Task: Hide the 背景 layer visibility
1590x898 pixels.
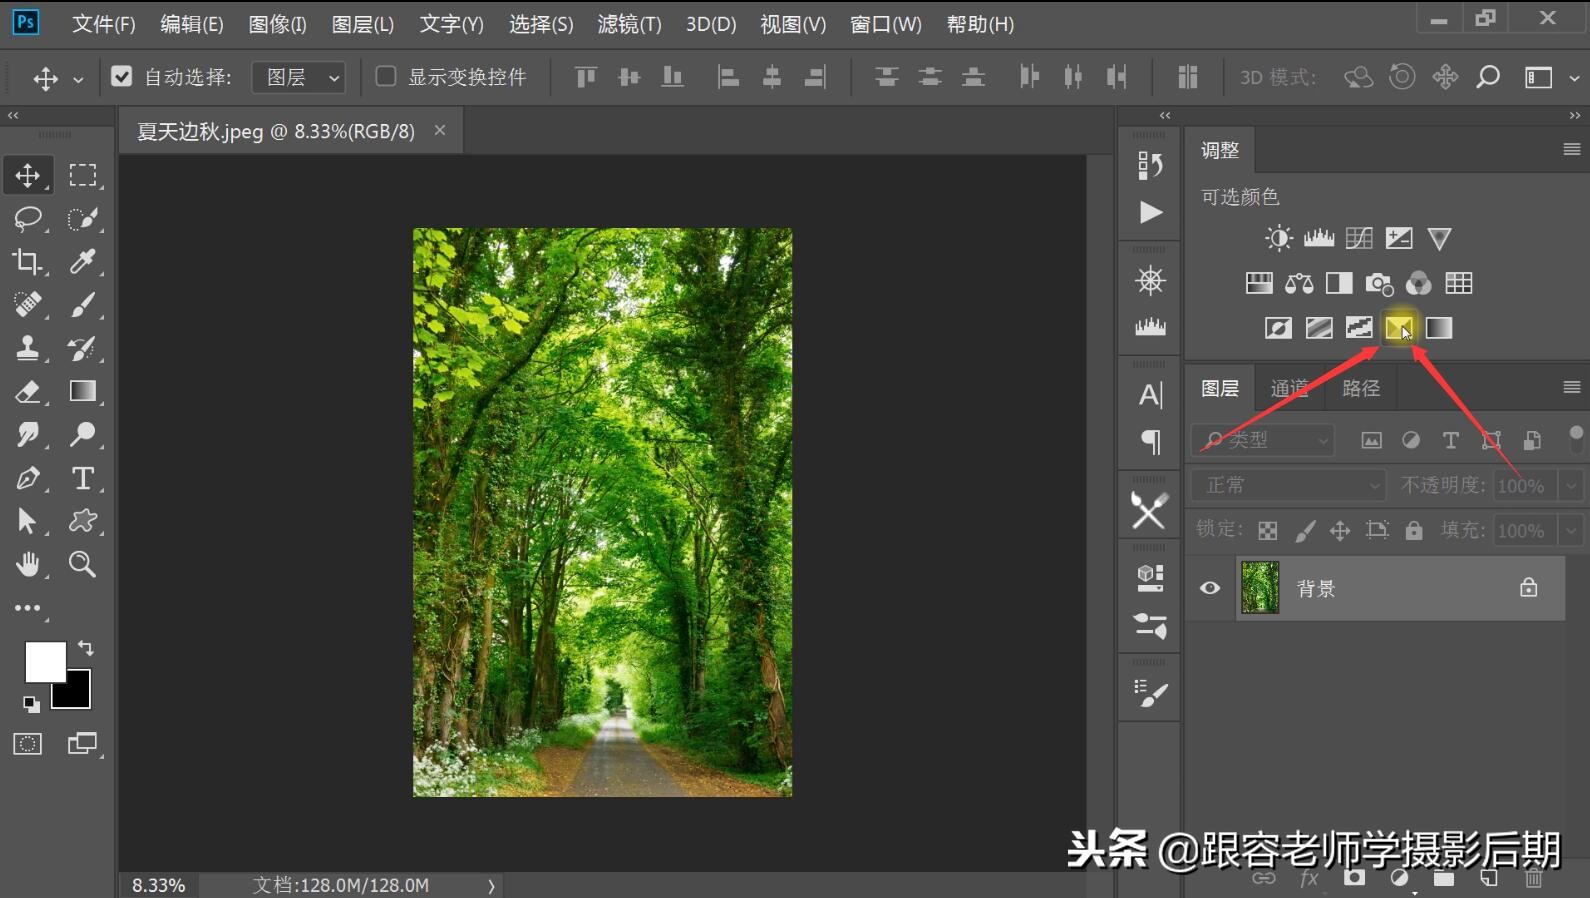Action: tap(1210, 588)
